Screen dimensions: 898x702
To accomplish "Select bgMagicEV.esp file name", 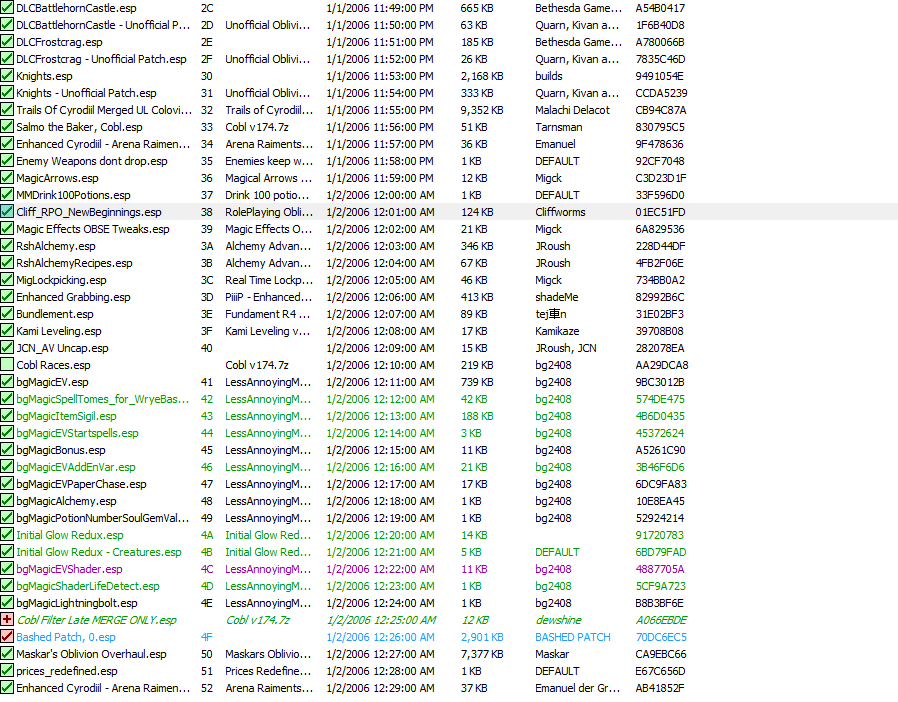I will [x=52, y=382].
